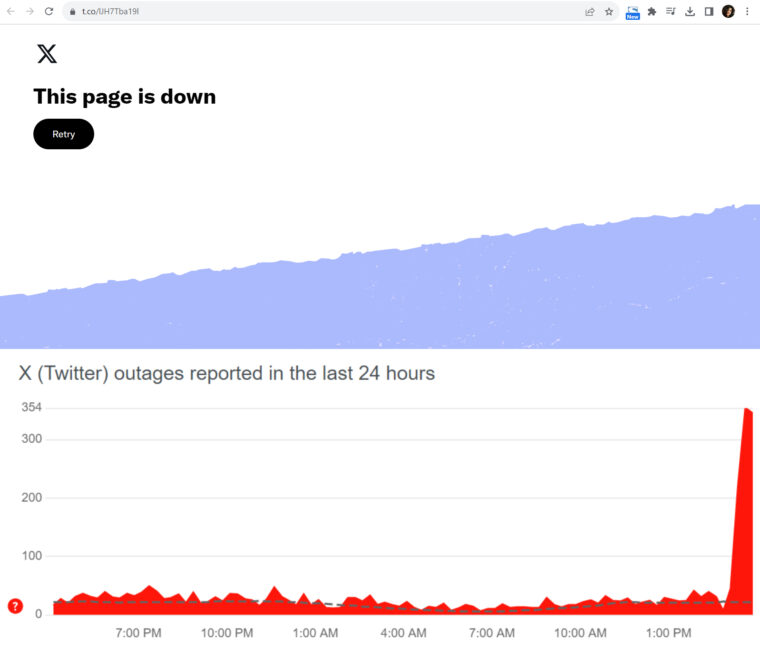The image size is (760, 646).
Task: Open the extension marked New
Action: tap(633, 13)
